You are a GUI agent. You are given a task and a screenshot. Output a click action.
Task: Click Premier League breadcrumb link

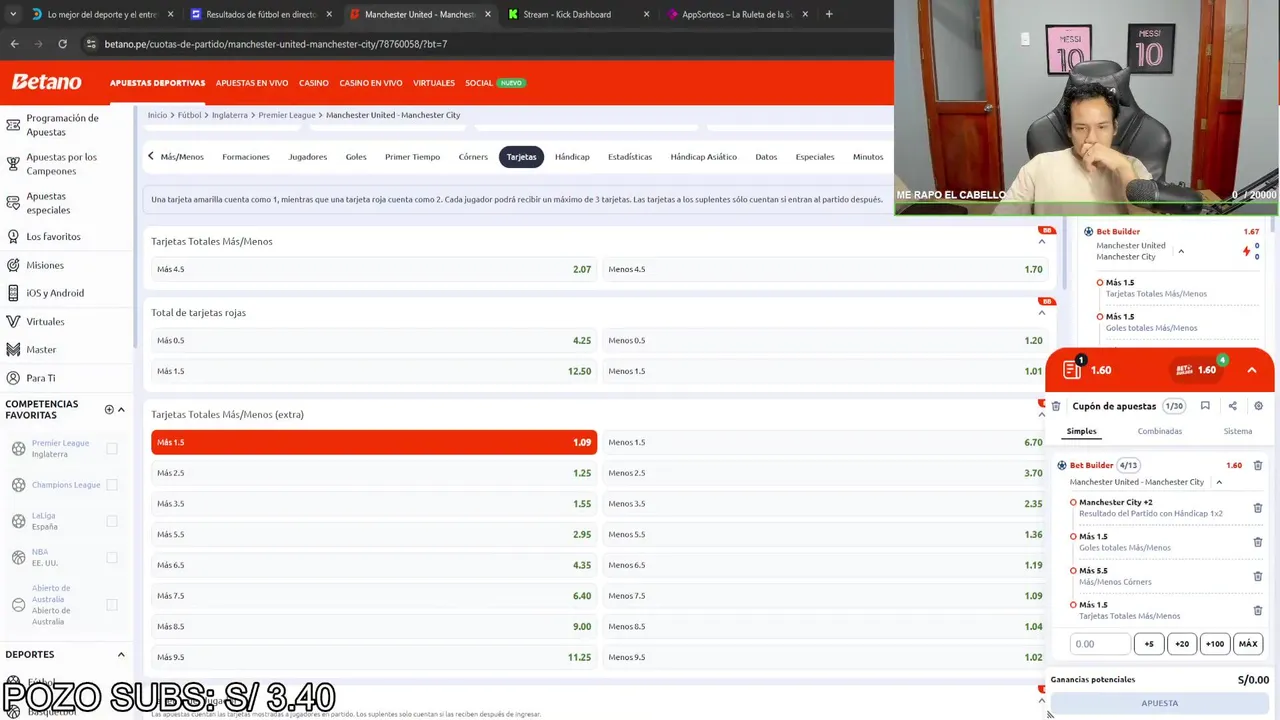287,115
